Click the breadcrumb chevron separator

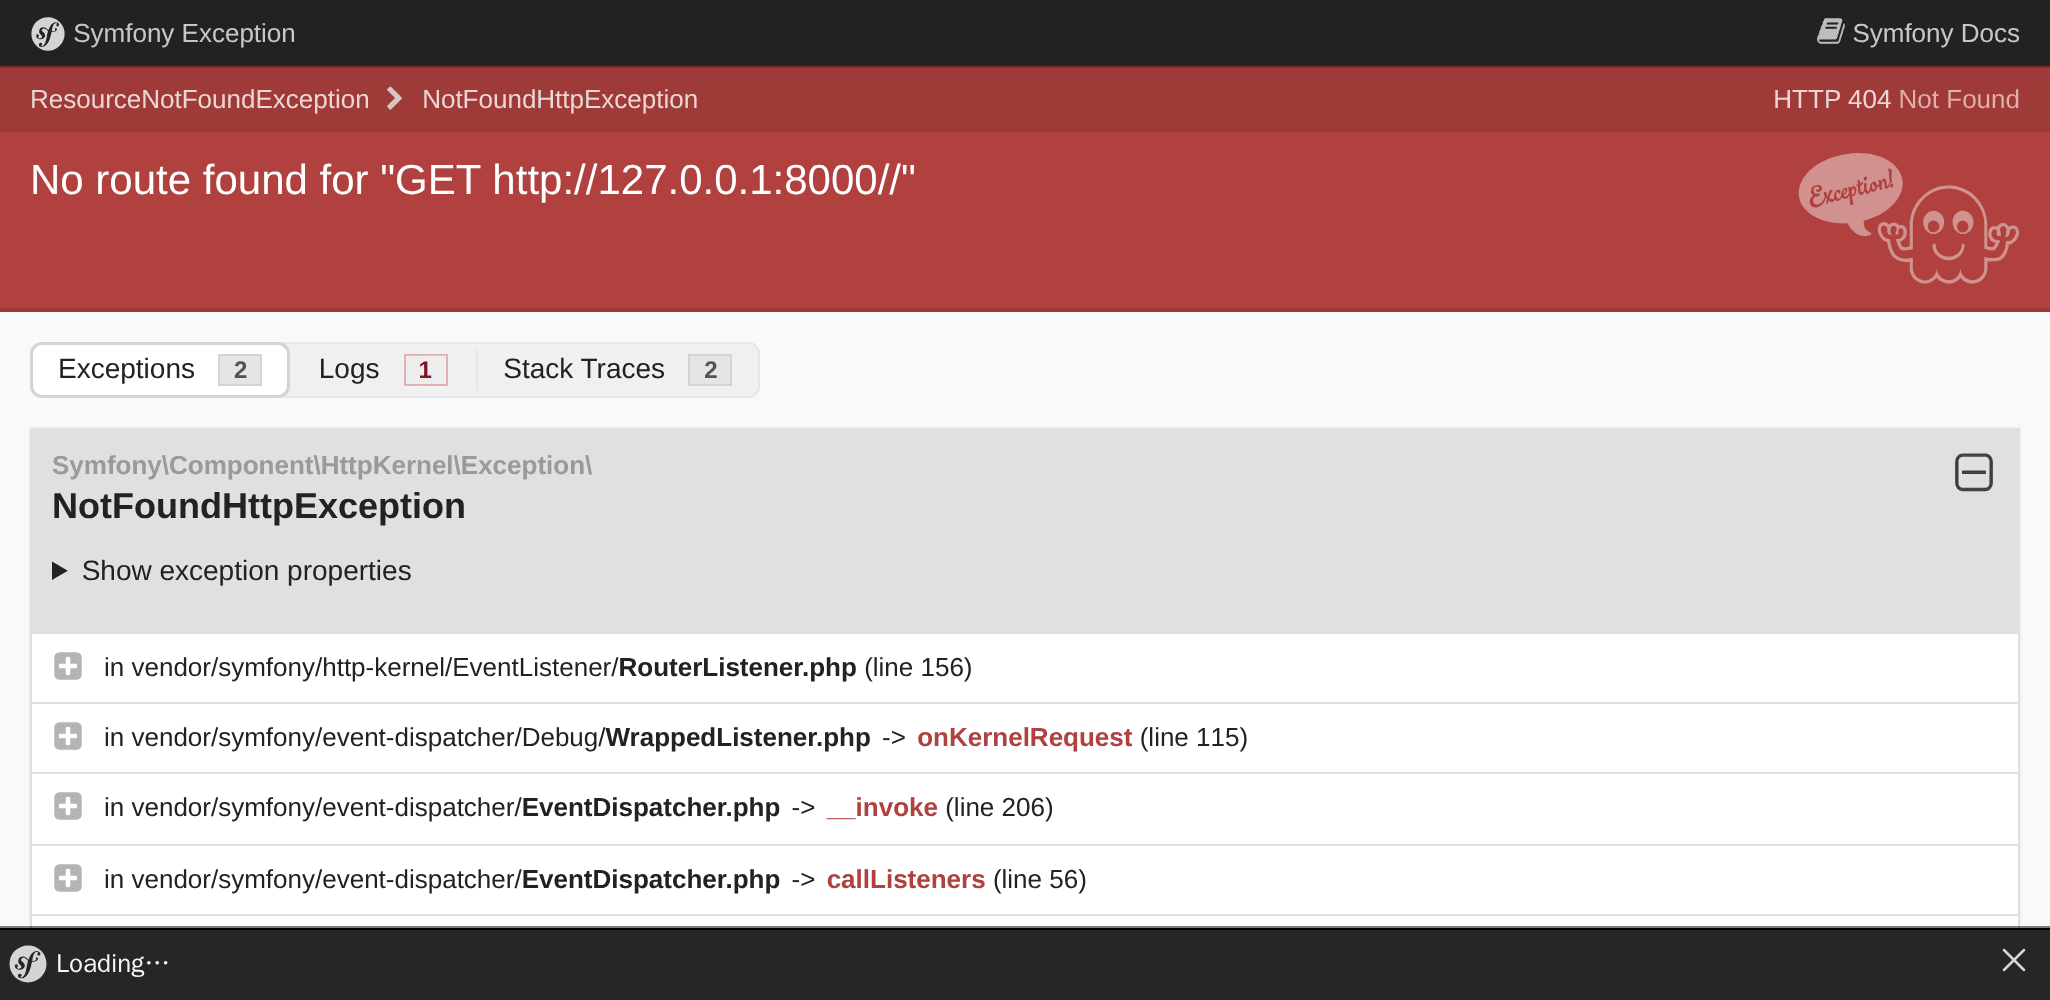coord(395,99)
